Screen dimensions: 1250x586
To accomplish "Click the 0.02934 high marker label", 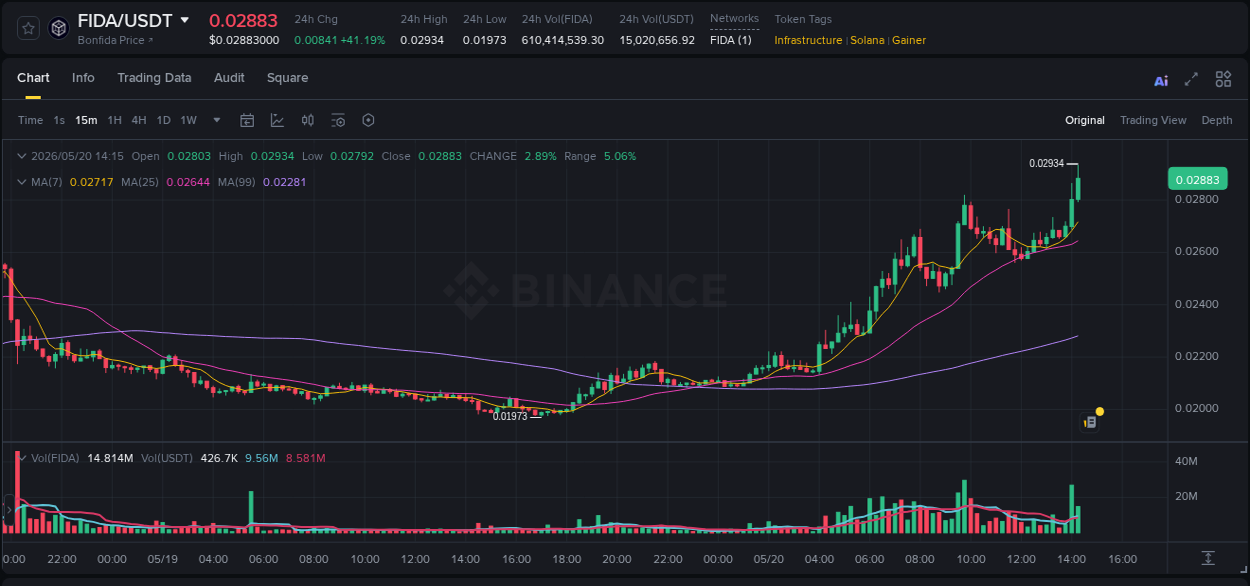I will tap(1047, 163).
